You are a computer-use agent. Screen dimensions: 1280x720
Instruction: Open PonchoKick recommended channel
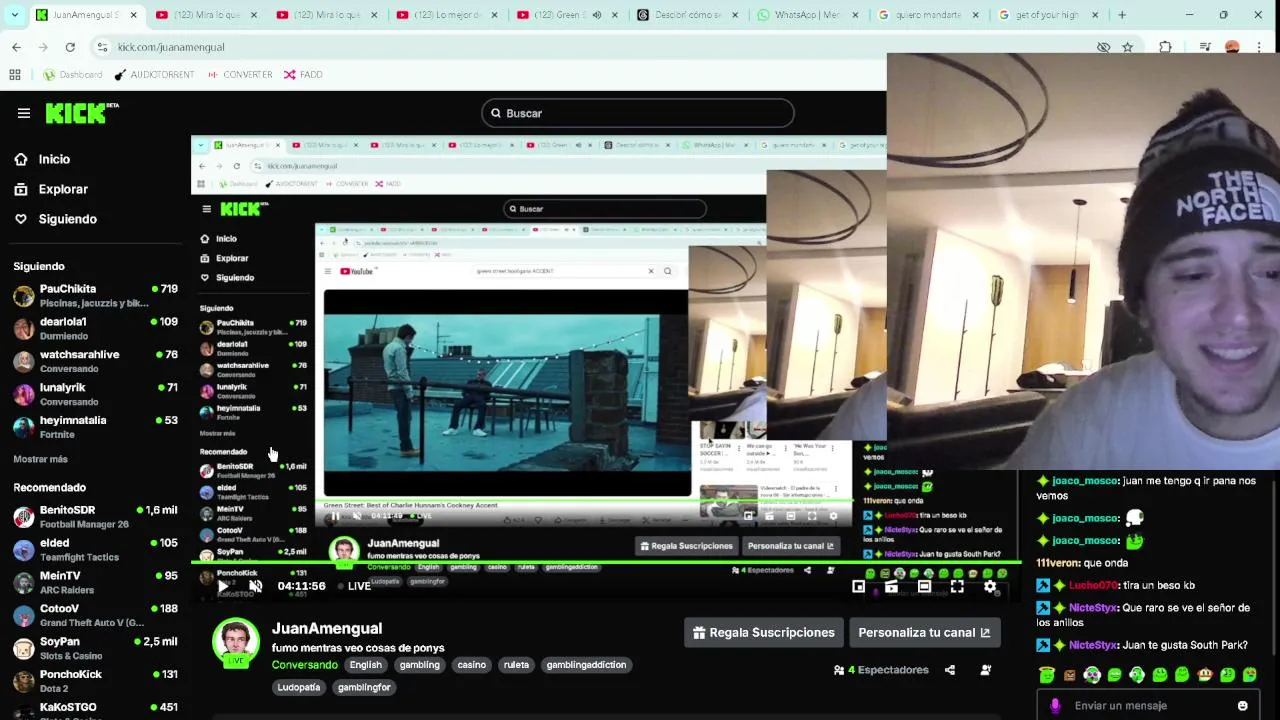coord(95,681)
